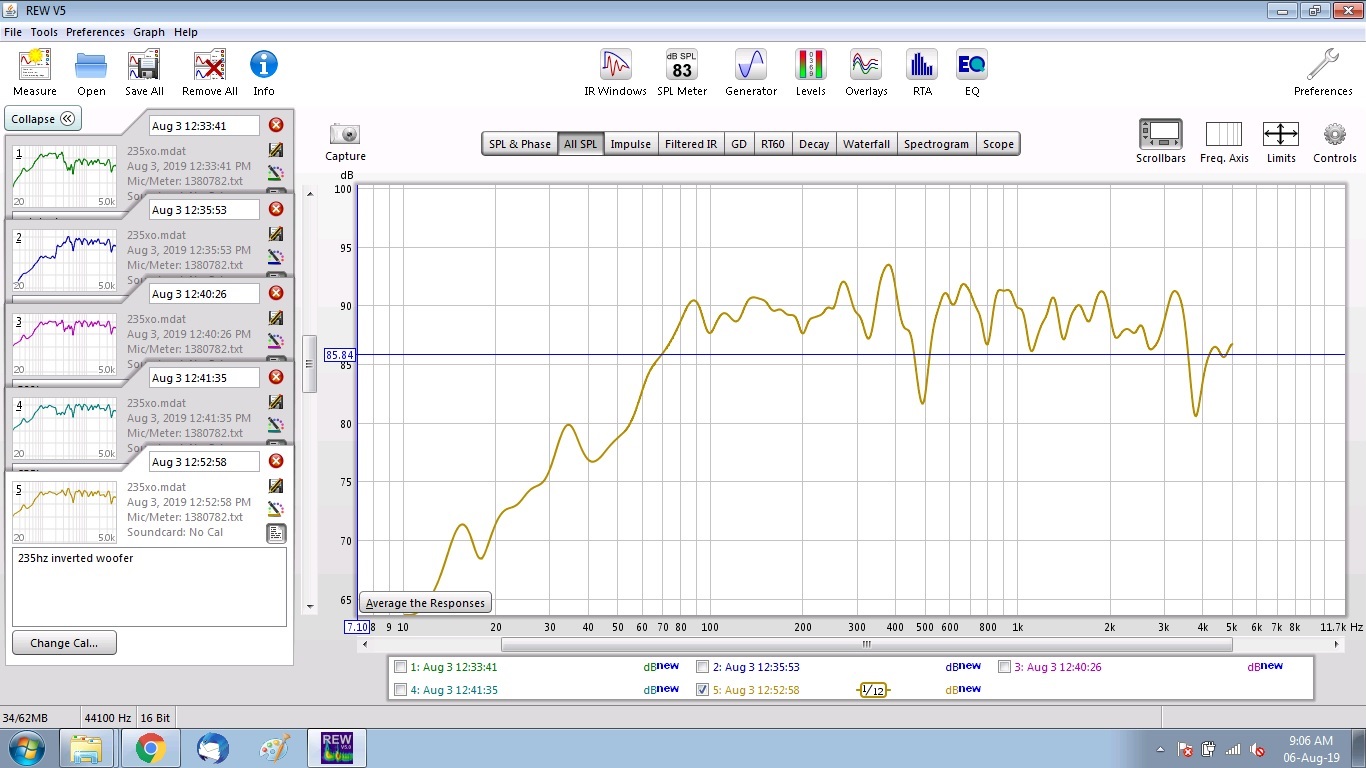
Task: Switch to Scope tab
Action: [x=998, y=144]
